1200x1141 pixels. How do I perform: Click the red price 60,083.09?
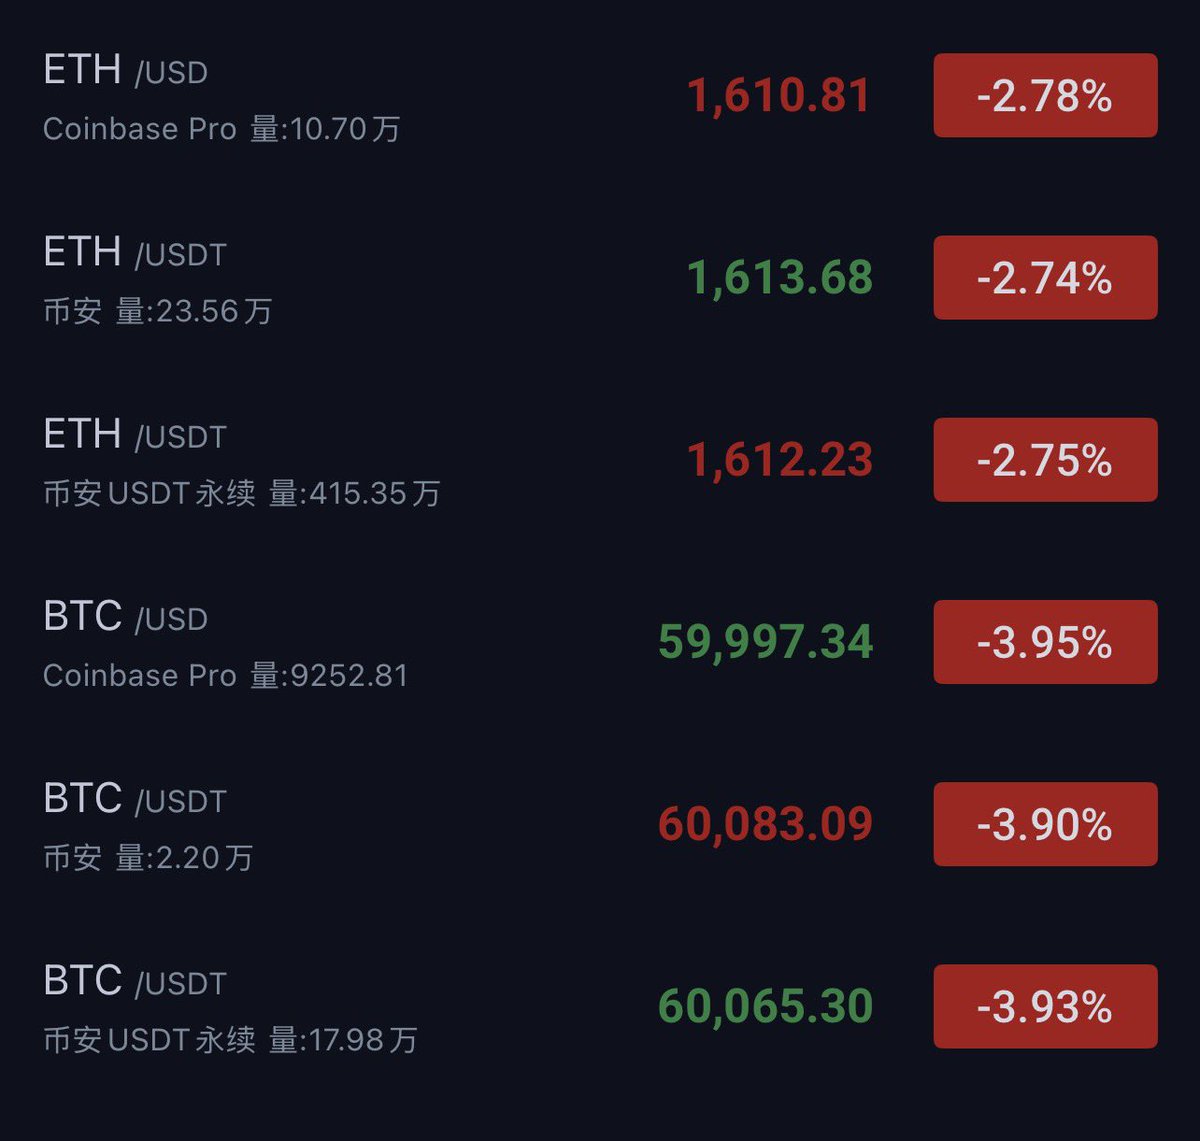tap(766, 824)
